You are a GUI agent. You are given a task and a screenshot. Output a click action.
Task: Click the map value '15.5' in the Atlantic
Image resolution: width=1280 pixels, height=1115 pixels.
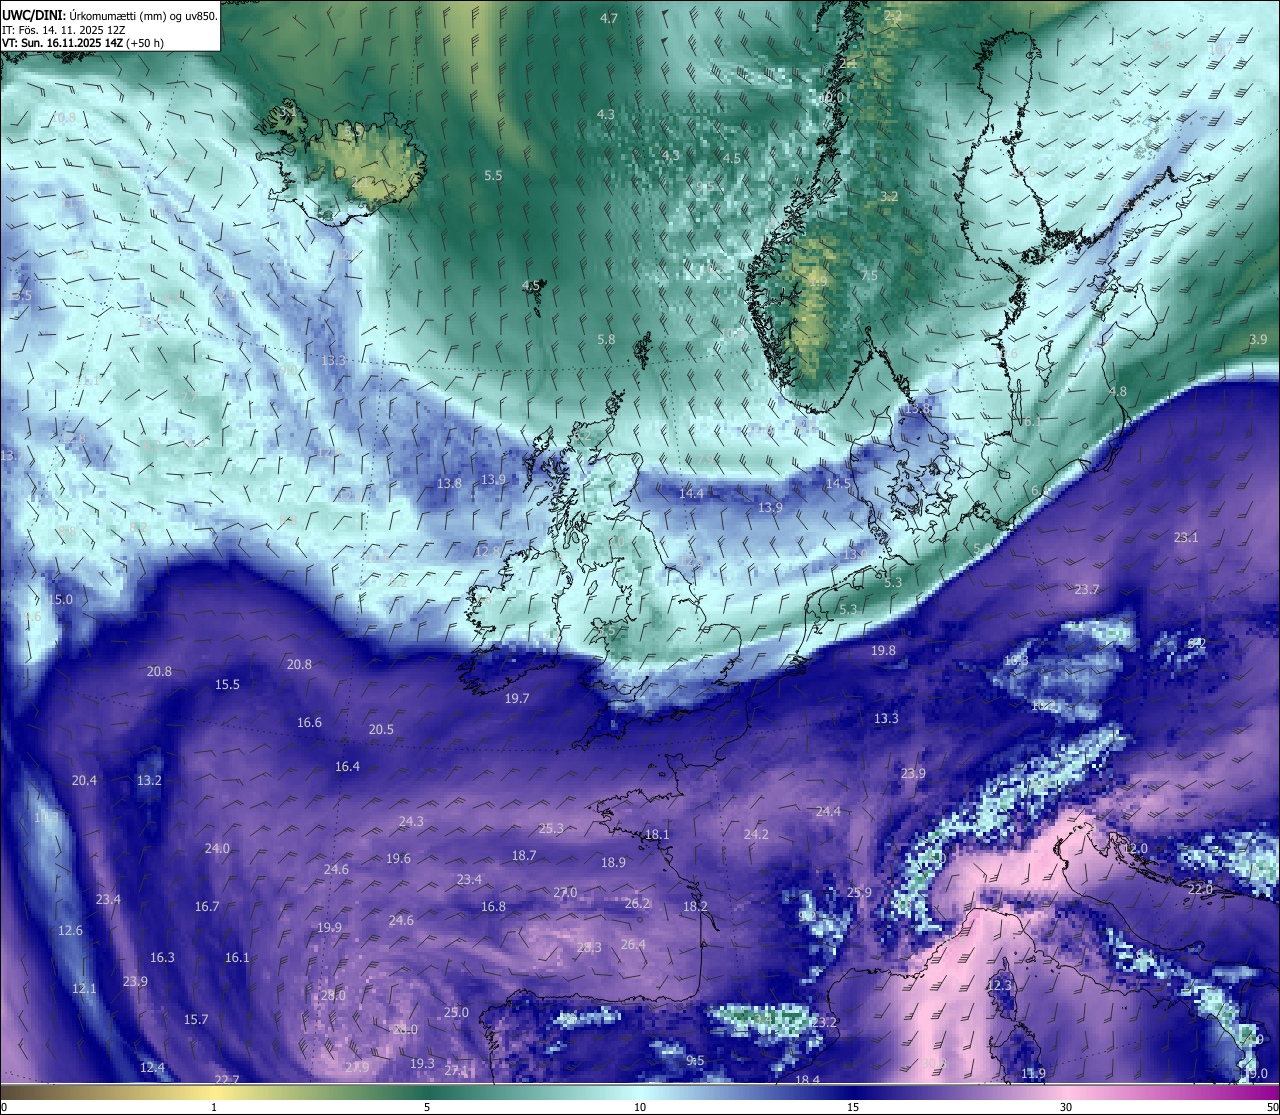(x=227, y=684)
